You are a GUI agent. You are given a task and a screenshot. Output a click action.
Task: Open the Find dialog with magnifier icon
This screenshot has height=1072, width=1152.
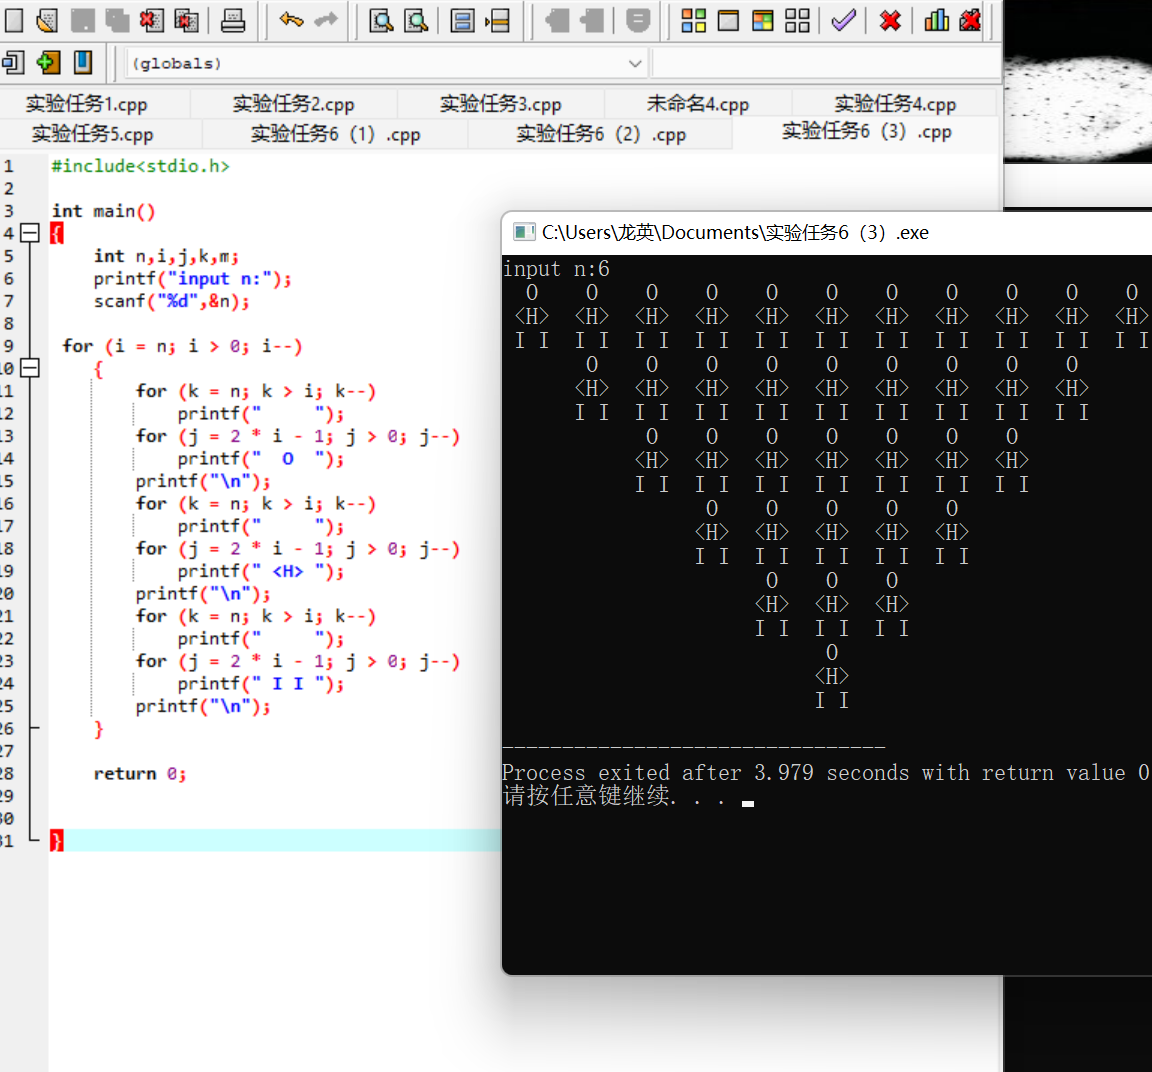381,20
